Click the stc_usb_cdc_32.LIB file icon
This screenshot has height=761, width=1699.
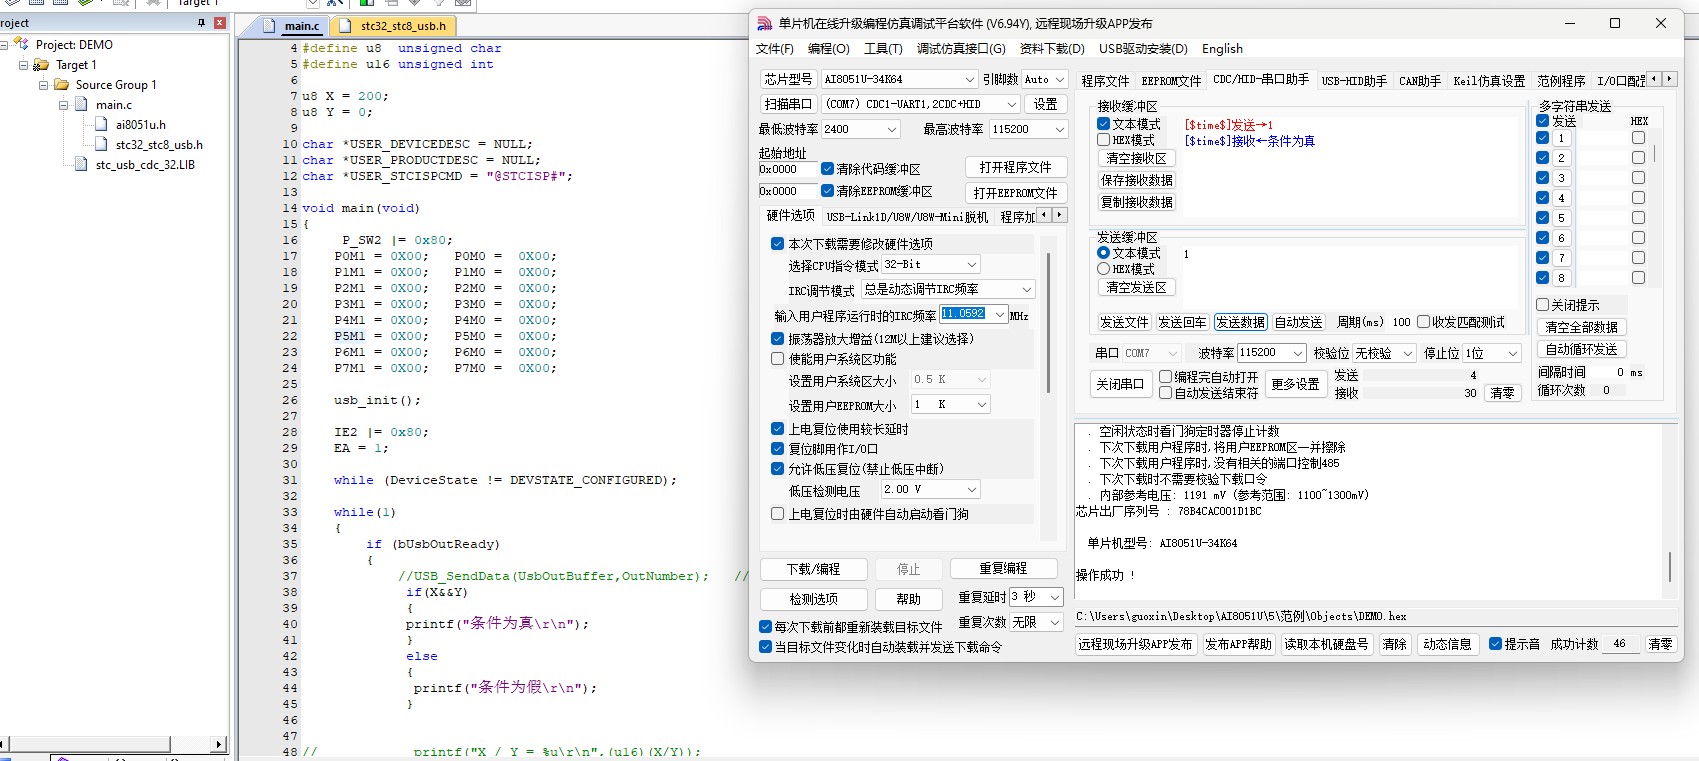[81, 164]
